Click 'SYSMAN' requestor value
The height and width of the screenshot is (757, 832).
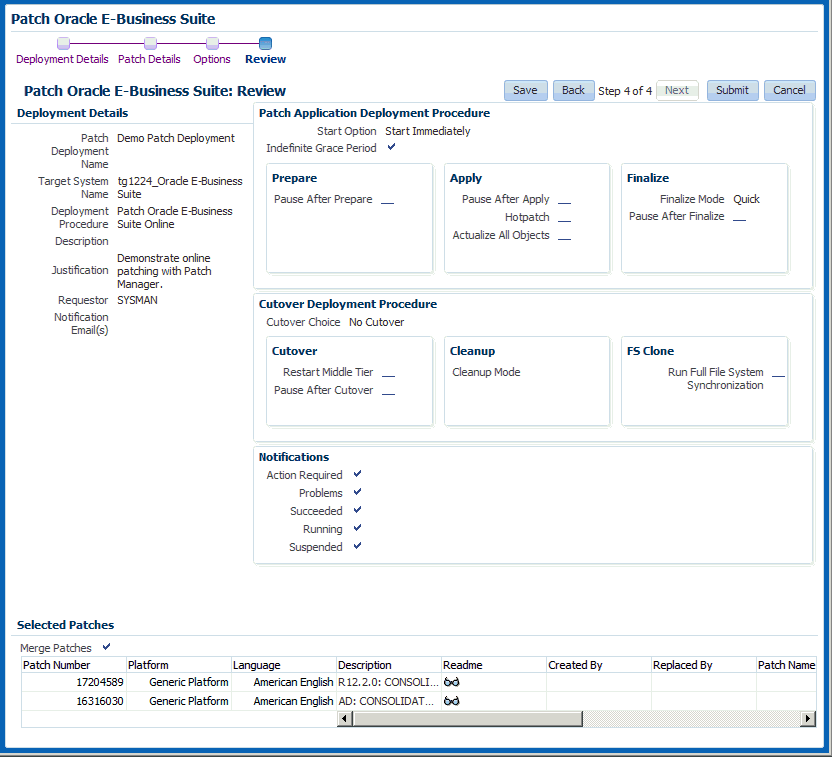(137, 300)
